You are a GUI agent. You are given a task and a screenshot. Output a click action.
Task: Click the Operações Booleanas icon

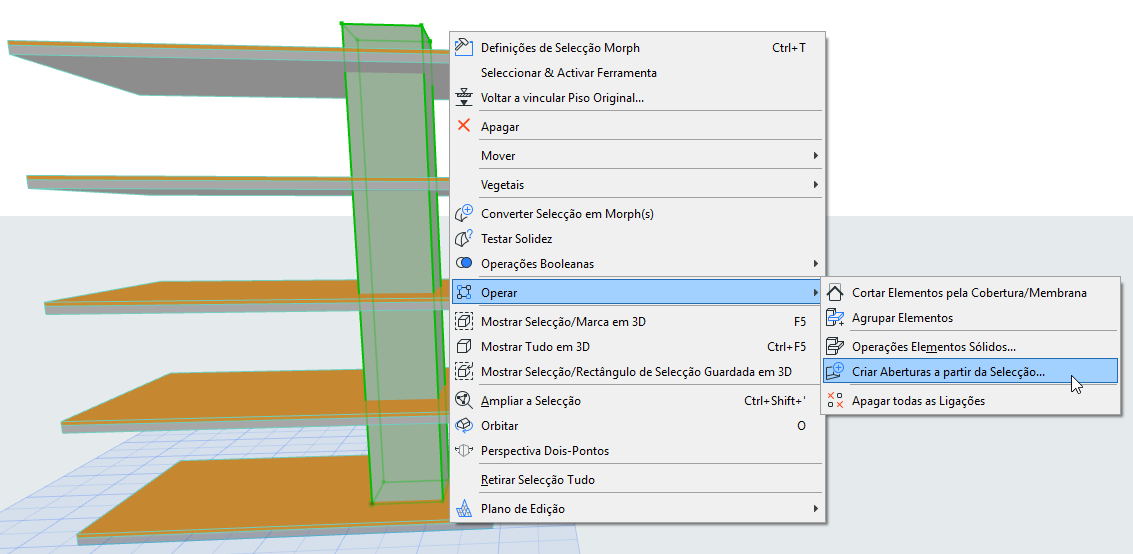tap(464, 263)
